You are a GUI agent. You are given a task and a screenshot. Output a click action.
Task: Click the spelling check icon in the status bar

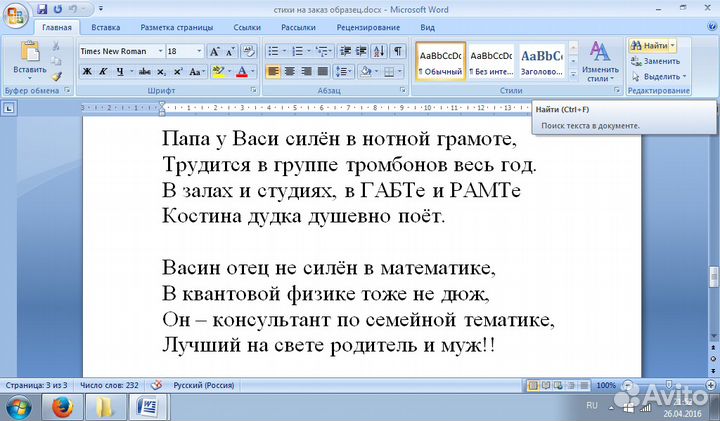(x=156, y=385)
